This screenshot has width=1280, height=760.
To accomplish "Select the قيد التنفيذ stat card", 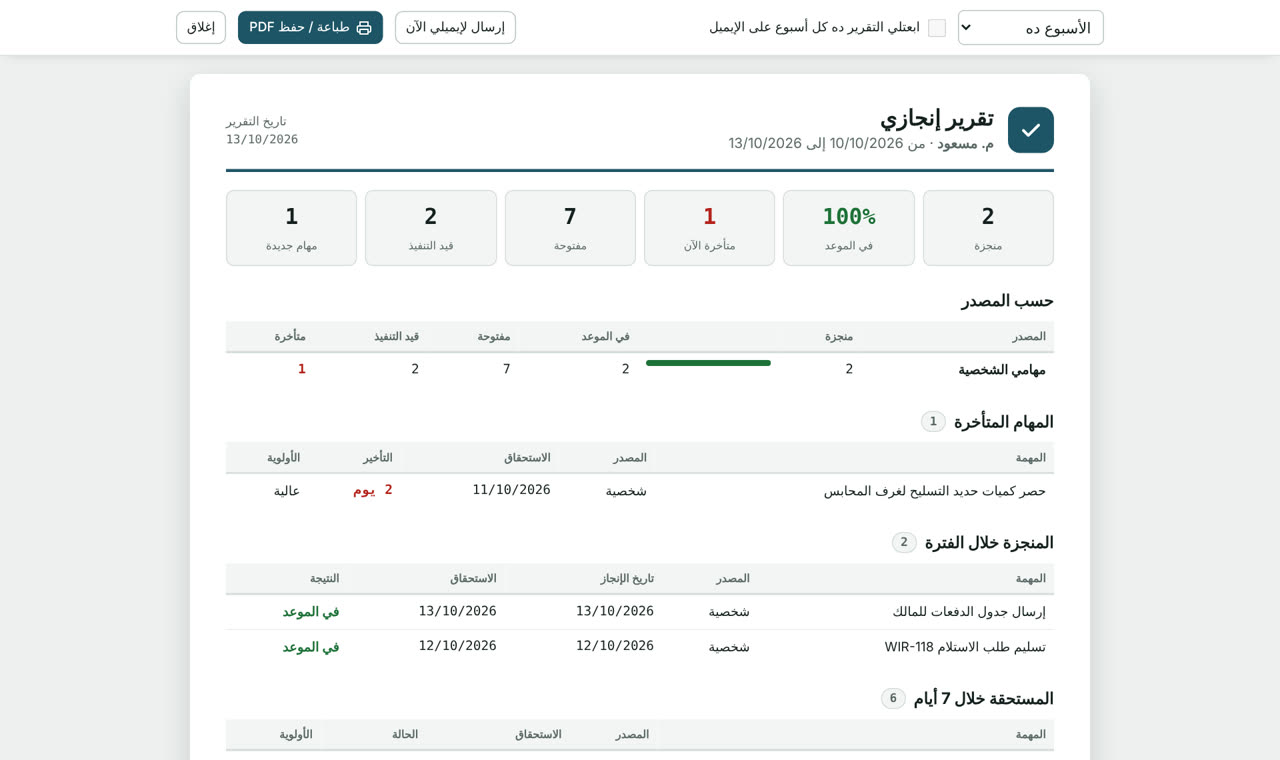I will point(431,228).
